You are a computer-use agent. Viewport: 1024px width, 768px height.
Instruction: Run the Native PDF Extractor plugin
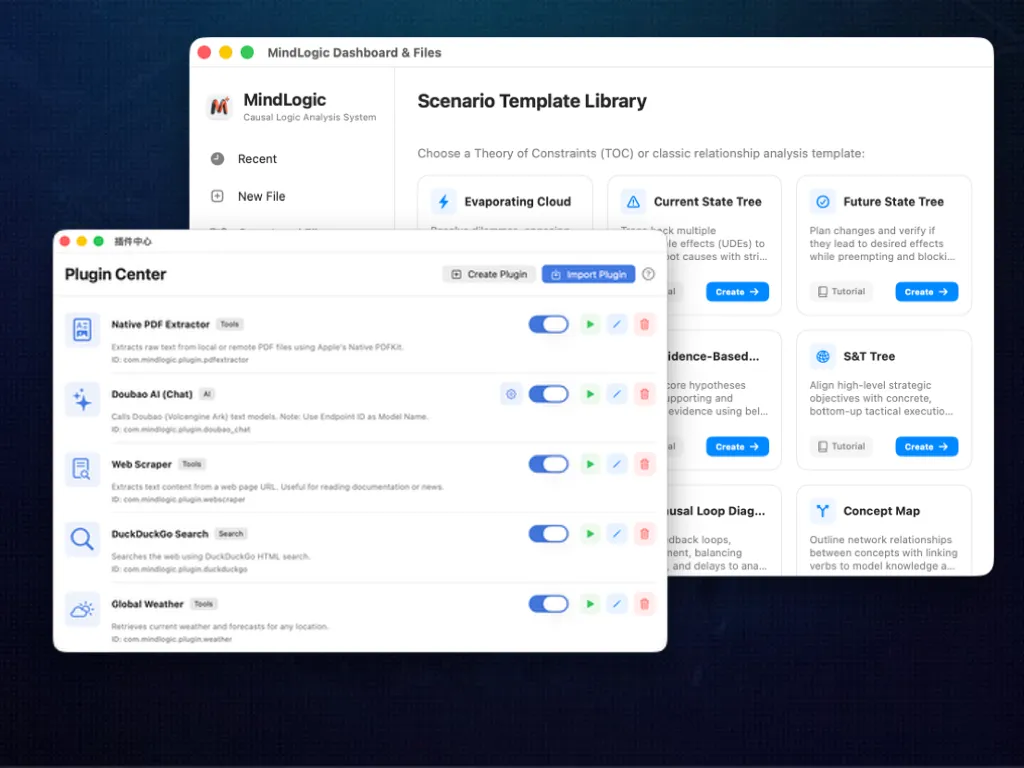(x=590, y=325)
